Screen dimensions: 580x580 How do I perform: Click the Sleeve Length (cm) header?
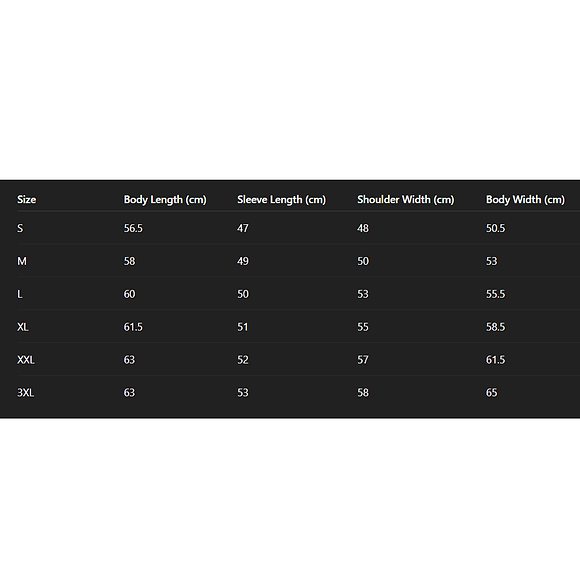[x=281, y=200]
